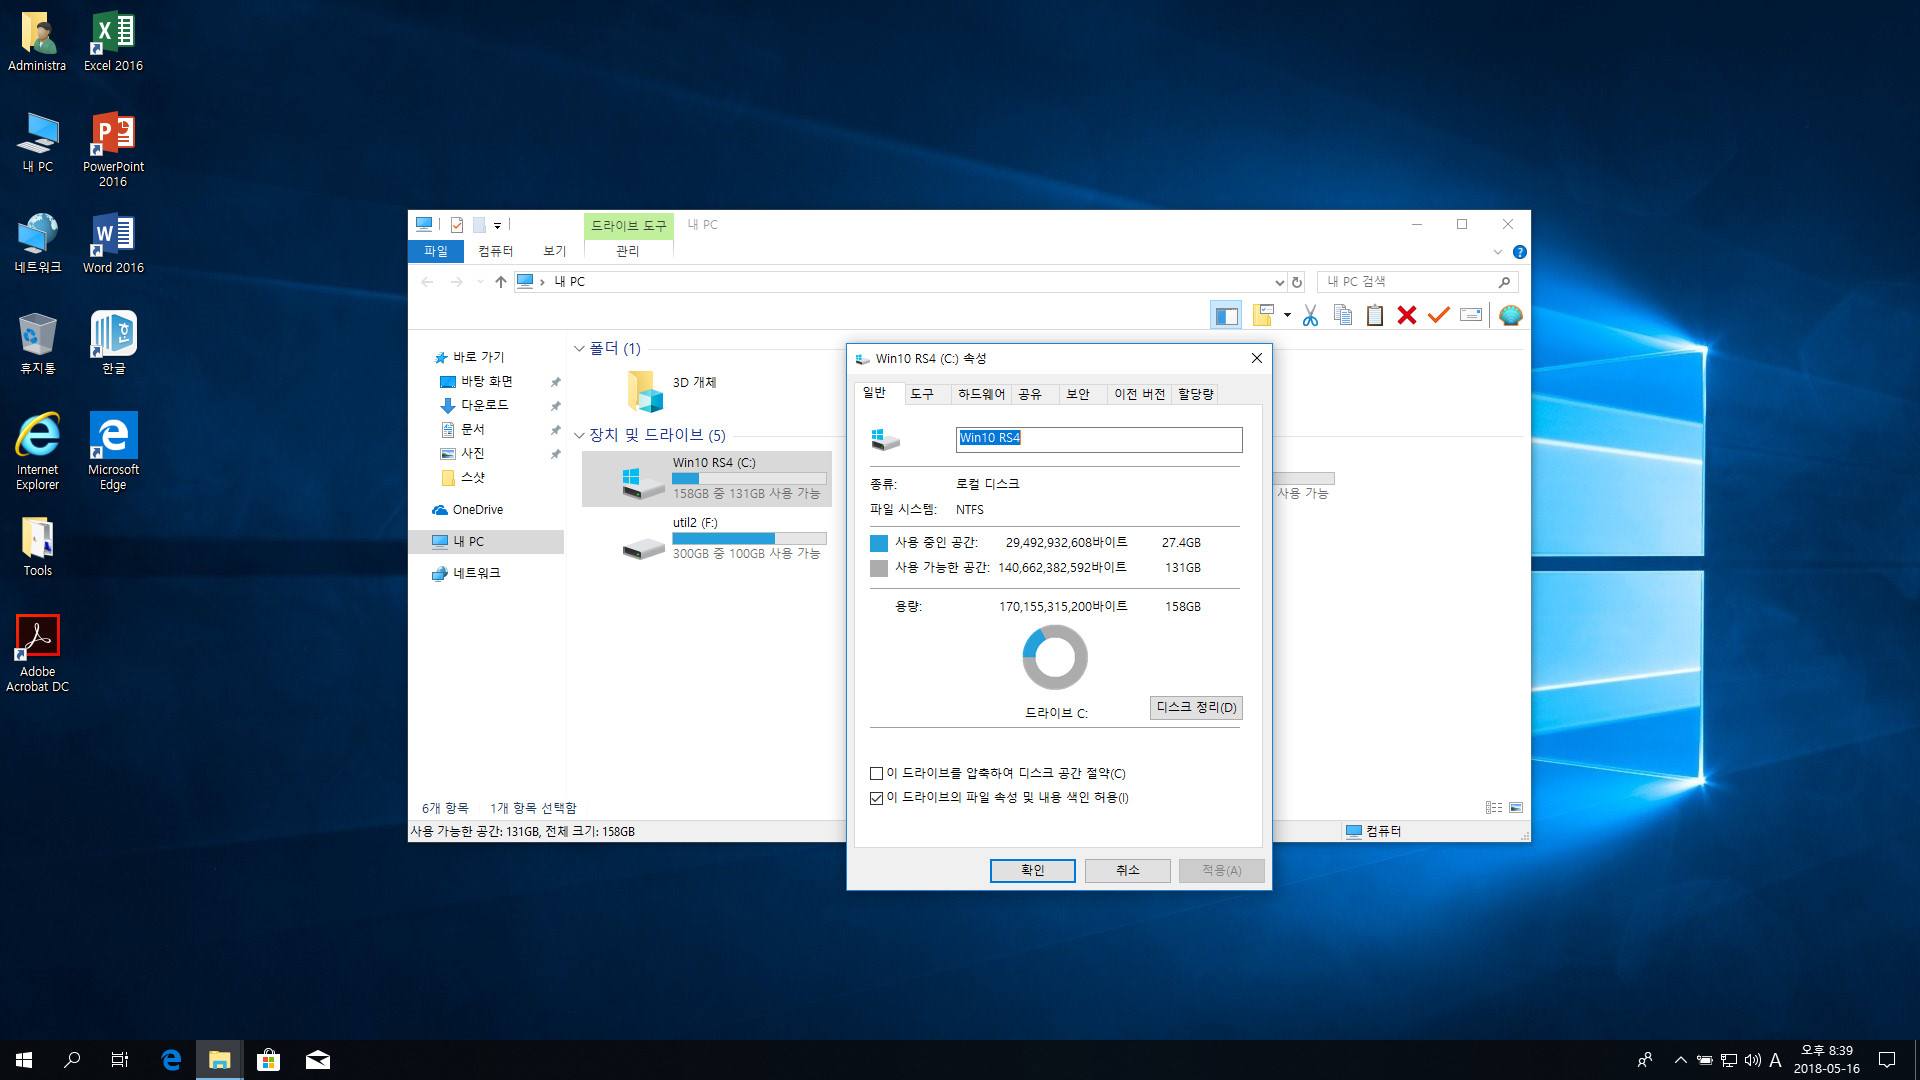This screenshot has height=1080, width=1920.
Task: Open the Mail taskbar icon
Action: point(318,1060)
